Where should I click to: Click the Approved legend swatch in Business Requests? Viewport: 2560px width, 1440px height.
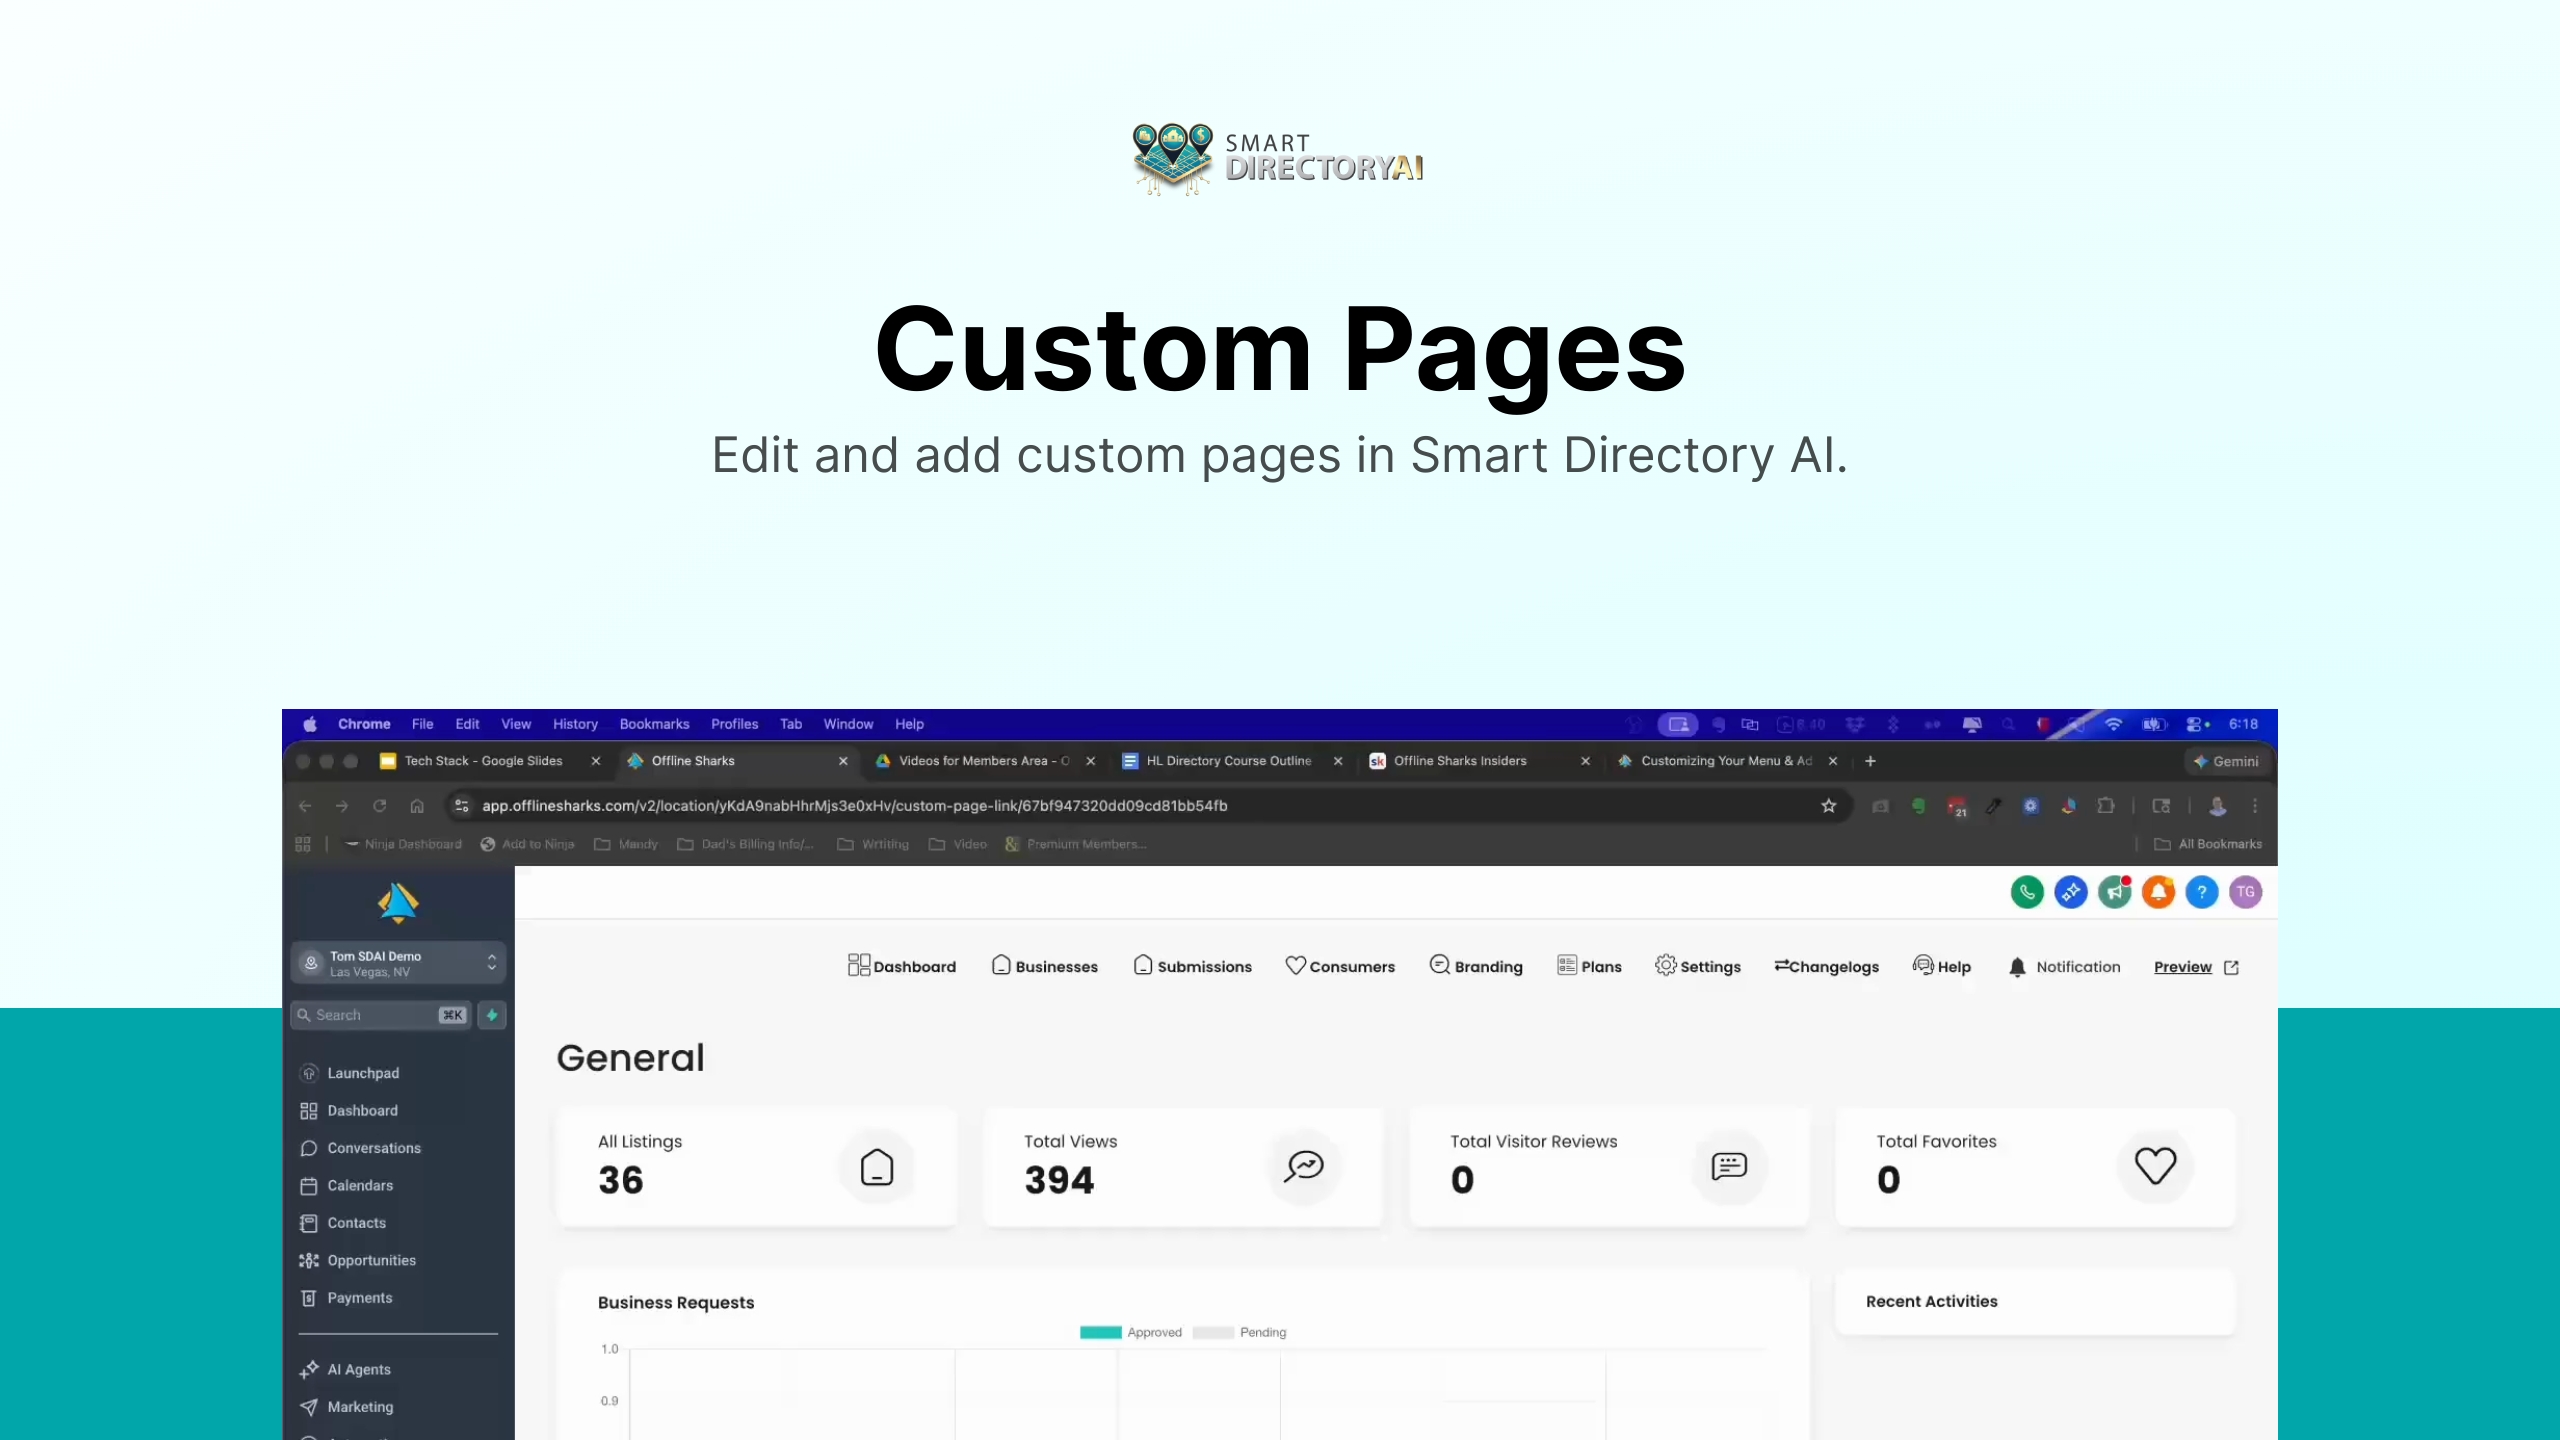coord(1100,1332)
